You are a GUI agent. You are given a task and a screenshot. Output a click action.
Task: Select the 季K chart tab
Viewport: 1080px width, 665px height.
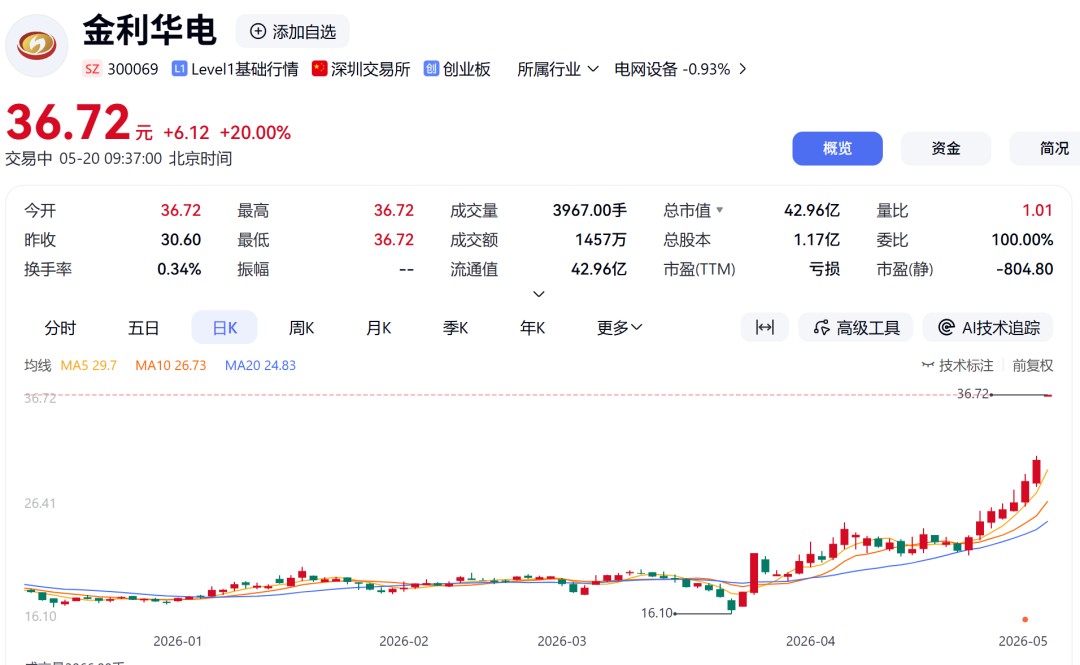455,327
